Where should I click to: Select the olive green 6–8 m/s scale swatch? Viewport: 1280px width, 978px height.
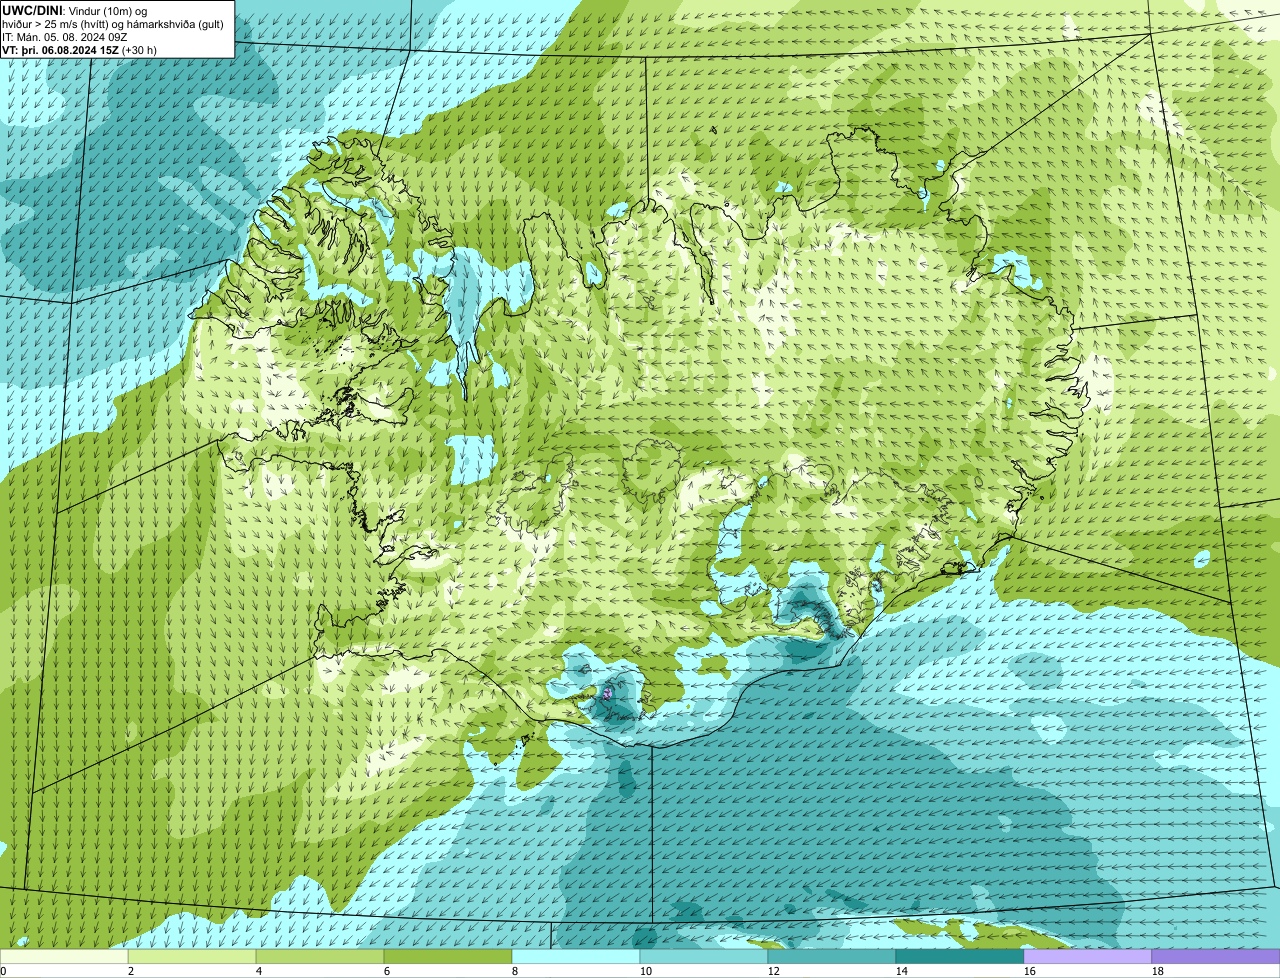point(448,956)
